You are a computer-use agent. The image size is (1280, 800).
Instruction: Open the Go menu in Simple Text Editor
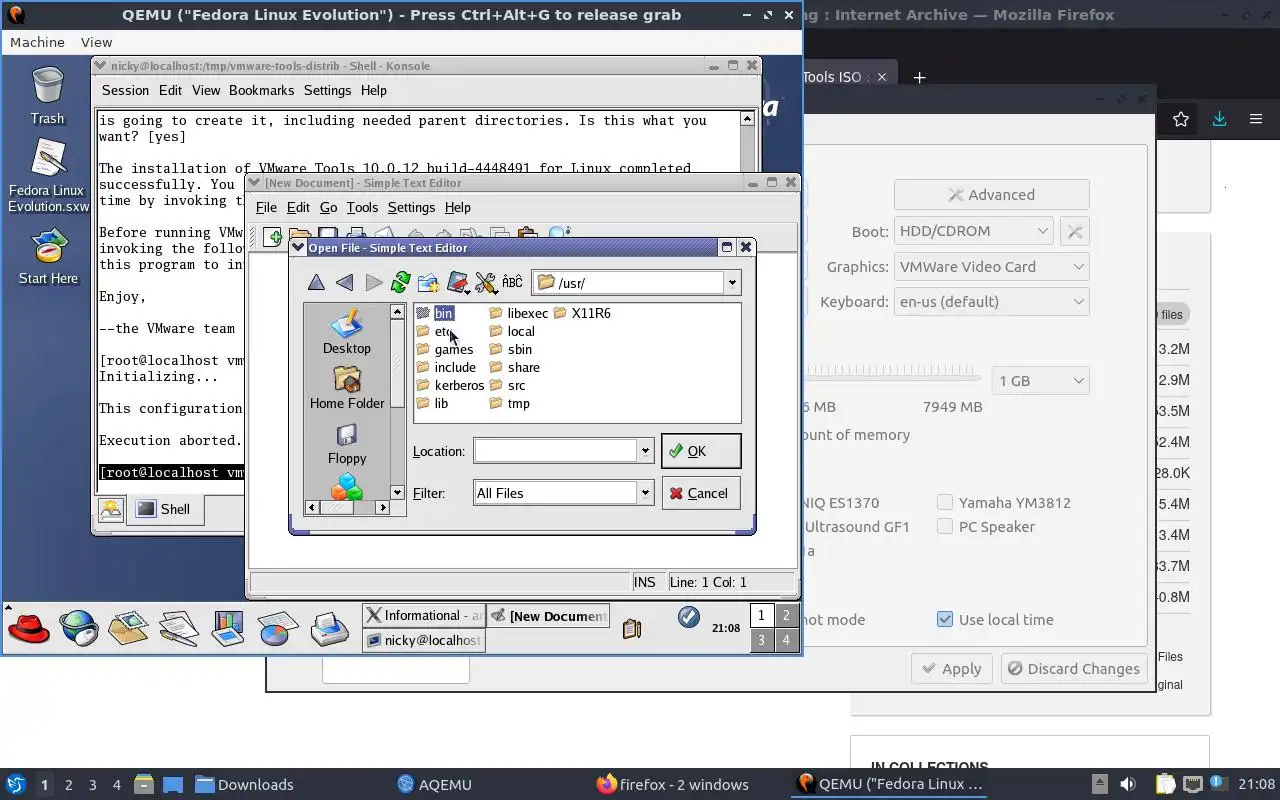click(328, 207)
